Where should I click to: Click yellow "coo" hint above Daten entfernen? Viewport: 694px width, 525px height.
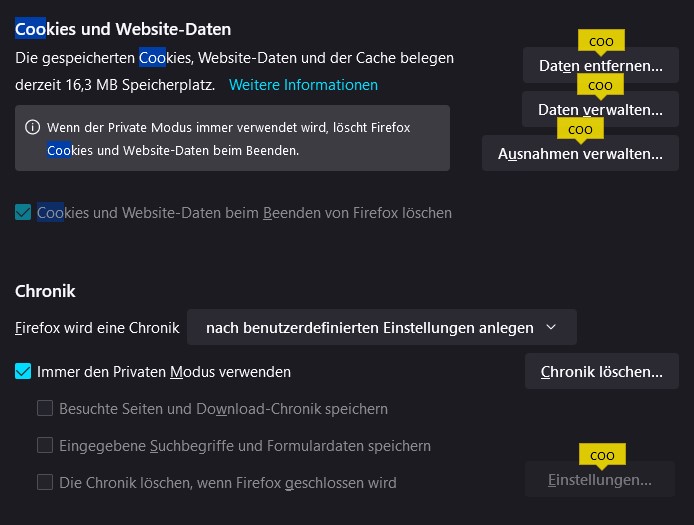601,41
